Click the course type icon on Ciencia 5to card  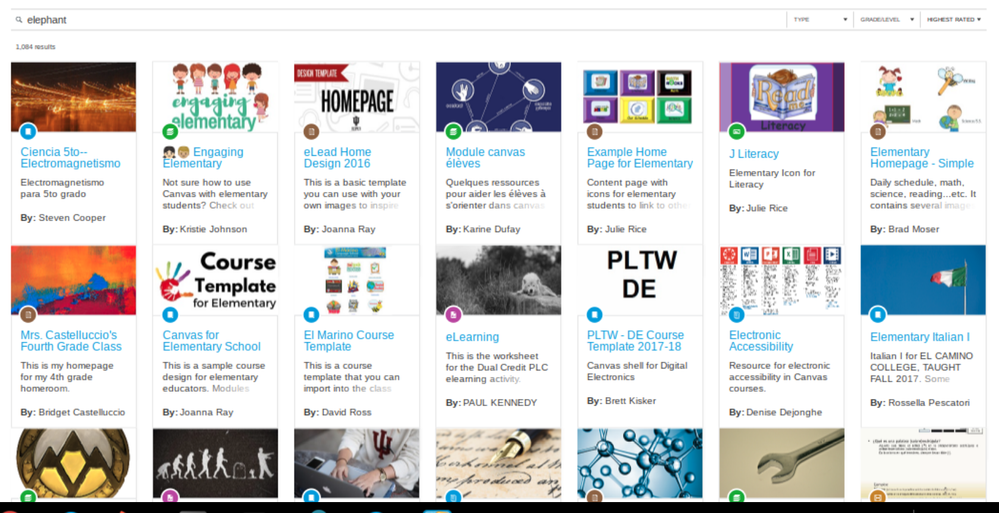(x=28, y=132)
